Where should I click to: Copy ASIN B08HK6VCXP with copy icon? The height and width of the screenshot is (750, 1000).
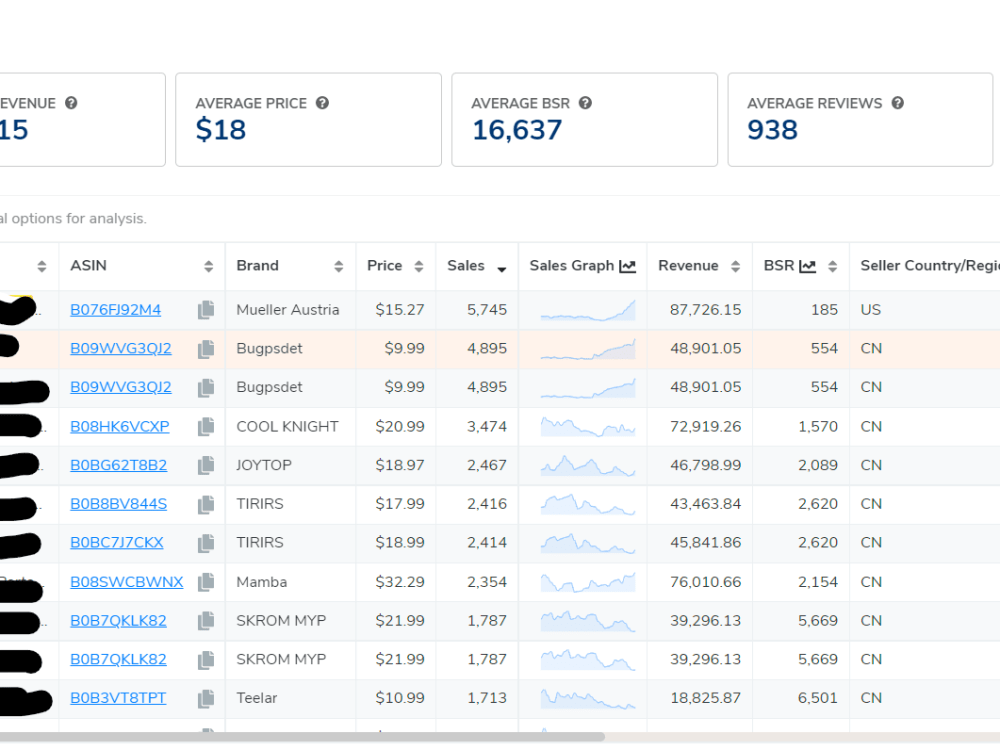[206, 427]
